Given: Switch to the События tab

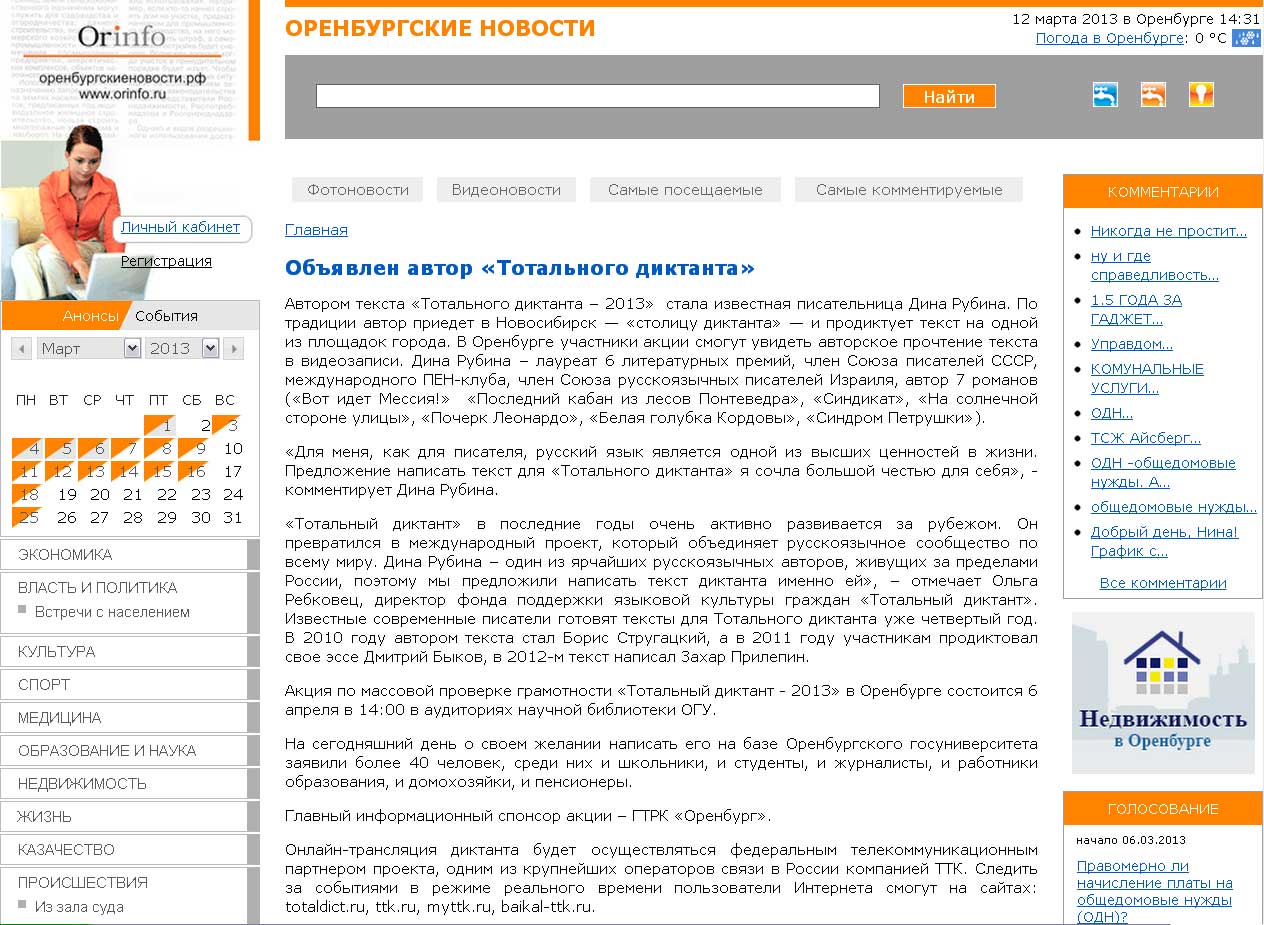Looking at the screenshot, I should 166,316.
